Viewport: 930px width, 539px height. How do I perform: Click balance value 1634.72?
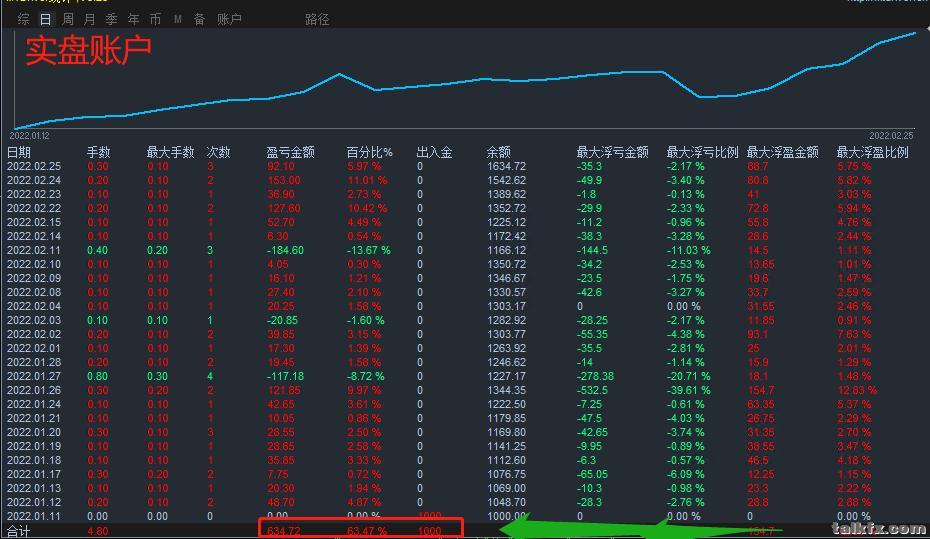[x=507, y=166]
